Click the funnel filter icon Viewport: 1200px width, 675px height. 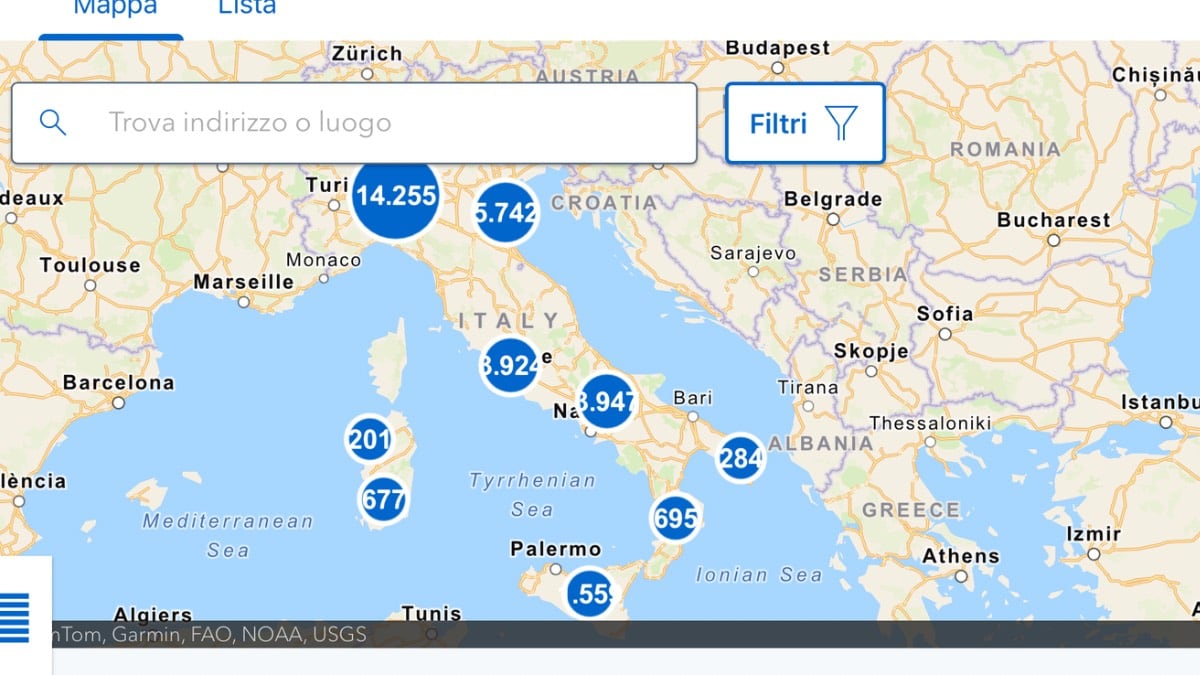coord(841,123)
